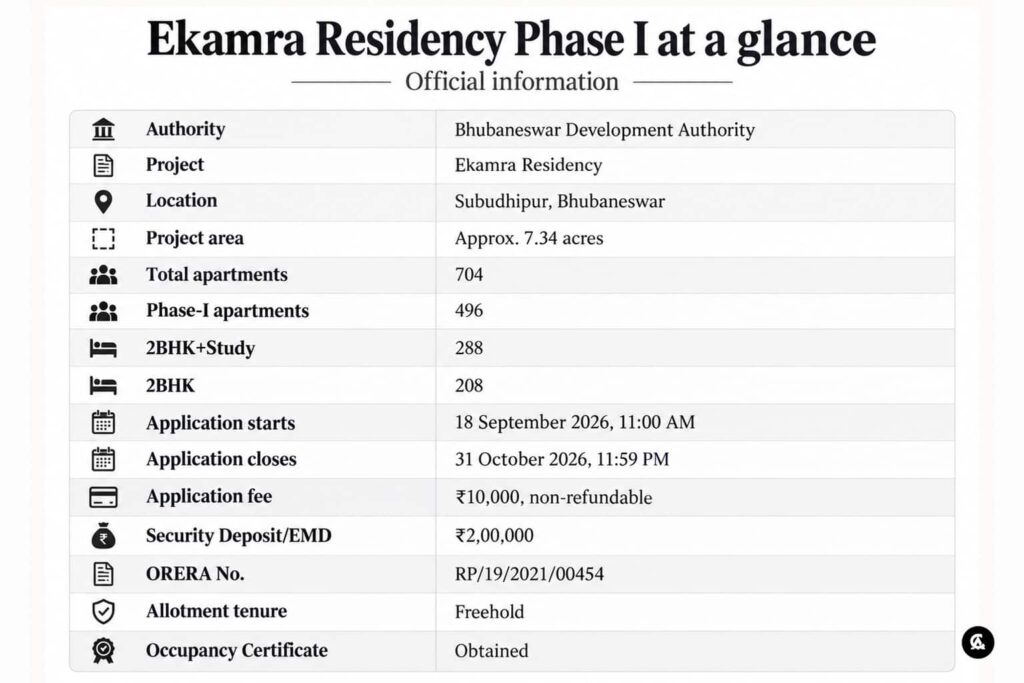Click the award badge icon for Occupancy Certificate
This screenshot has width=1024, height=683.
coord(103,650)
